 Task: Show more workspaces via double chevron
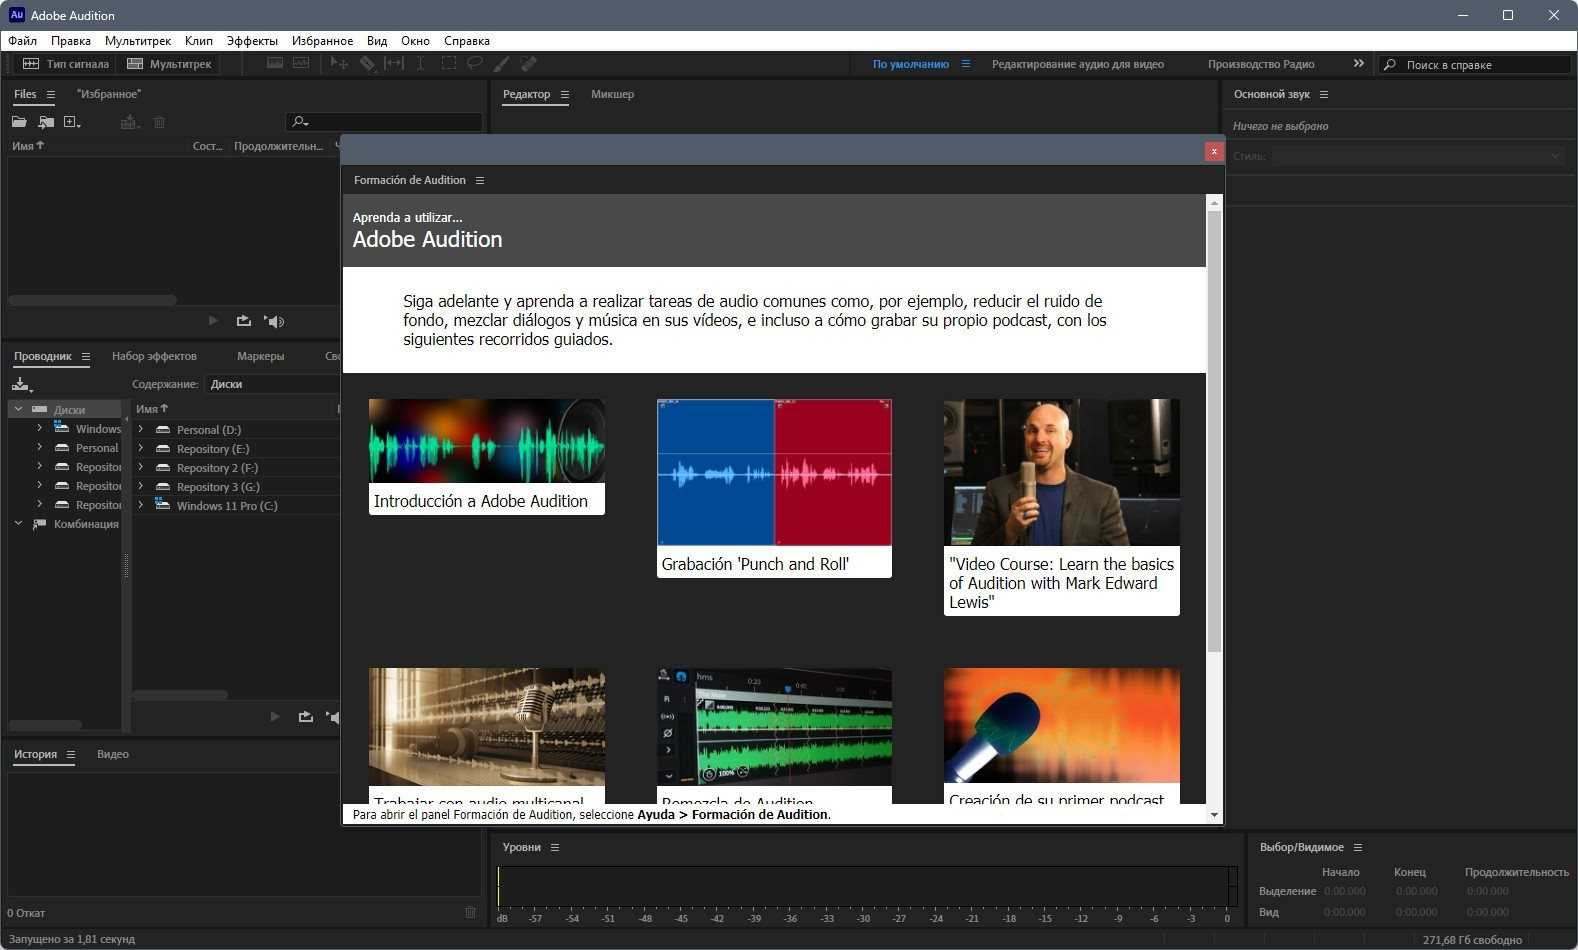click(1358, 64)
